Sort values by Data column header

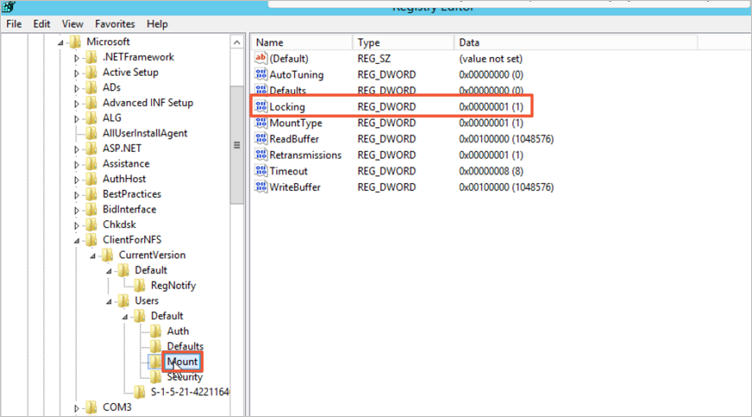click(x=576, y=42)
